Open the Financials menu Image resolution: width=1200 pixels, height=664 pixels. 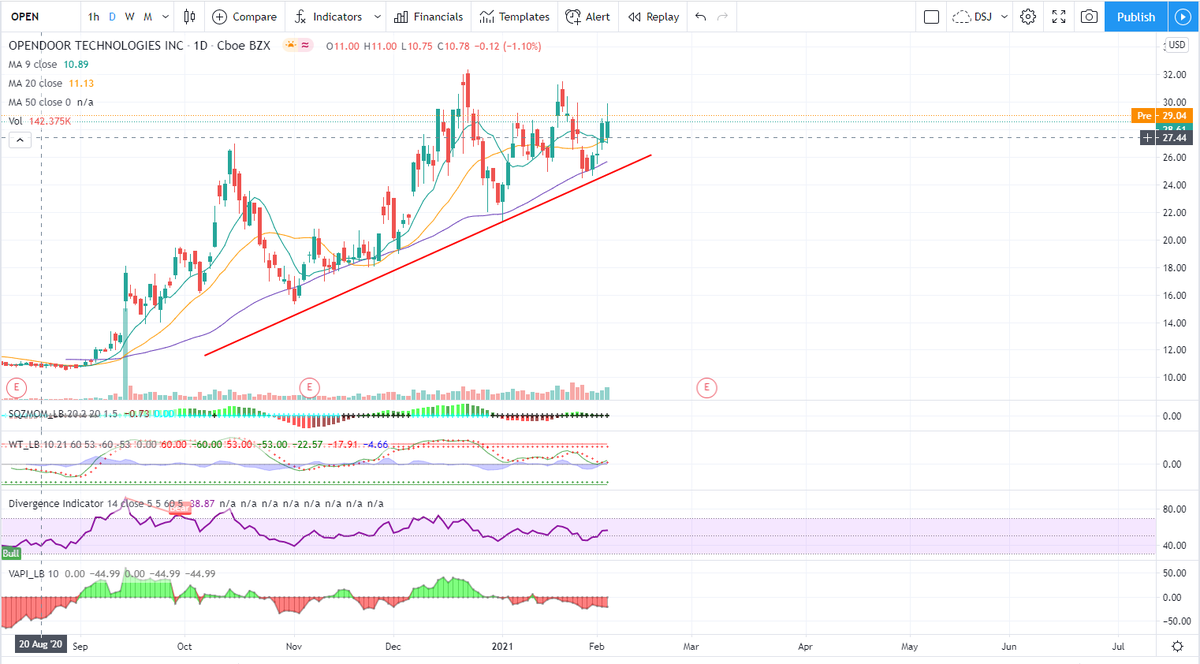(428, 16)
